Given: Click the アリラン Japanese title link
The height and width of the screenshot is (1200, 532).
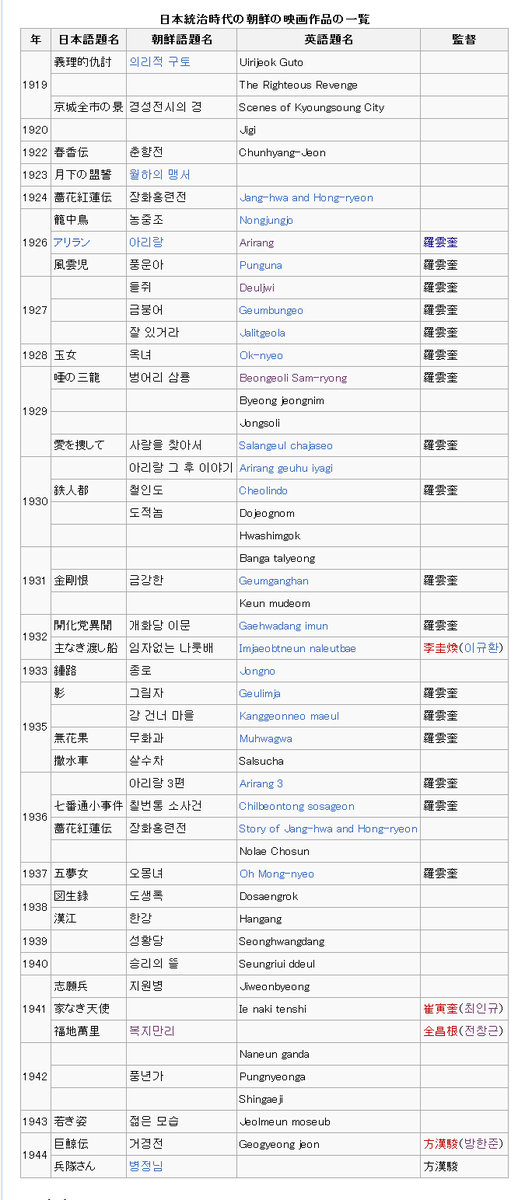Looking at the screenshot, I should click(72, 243).
